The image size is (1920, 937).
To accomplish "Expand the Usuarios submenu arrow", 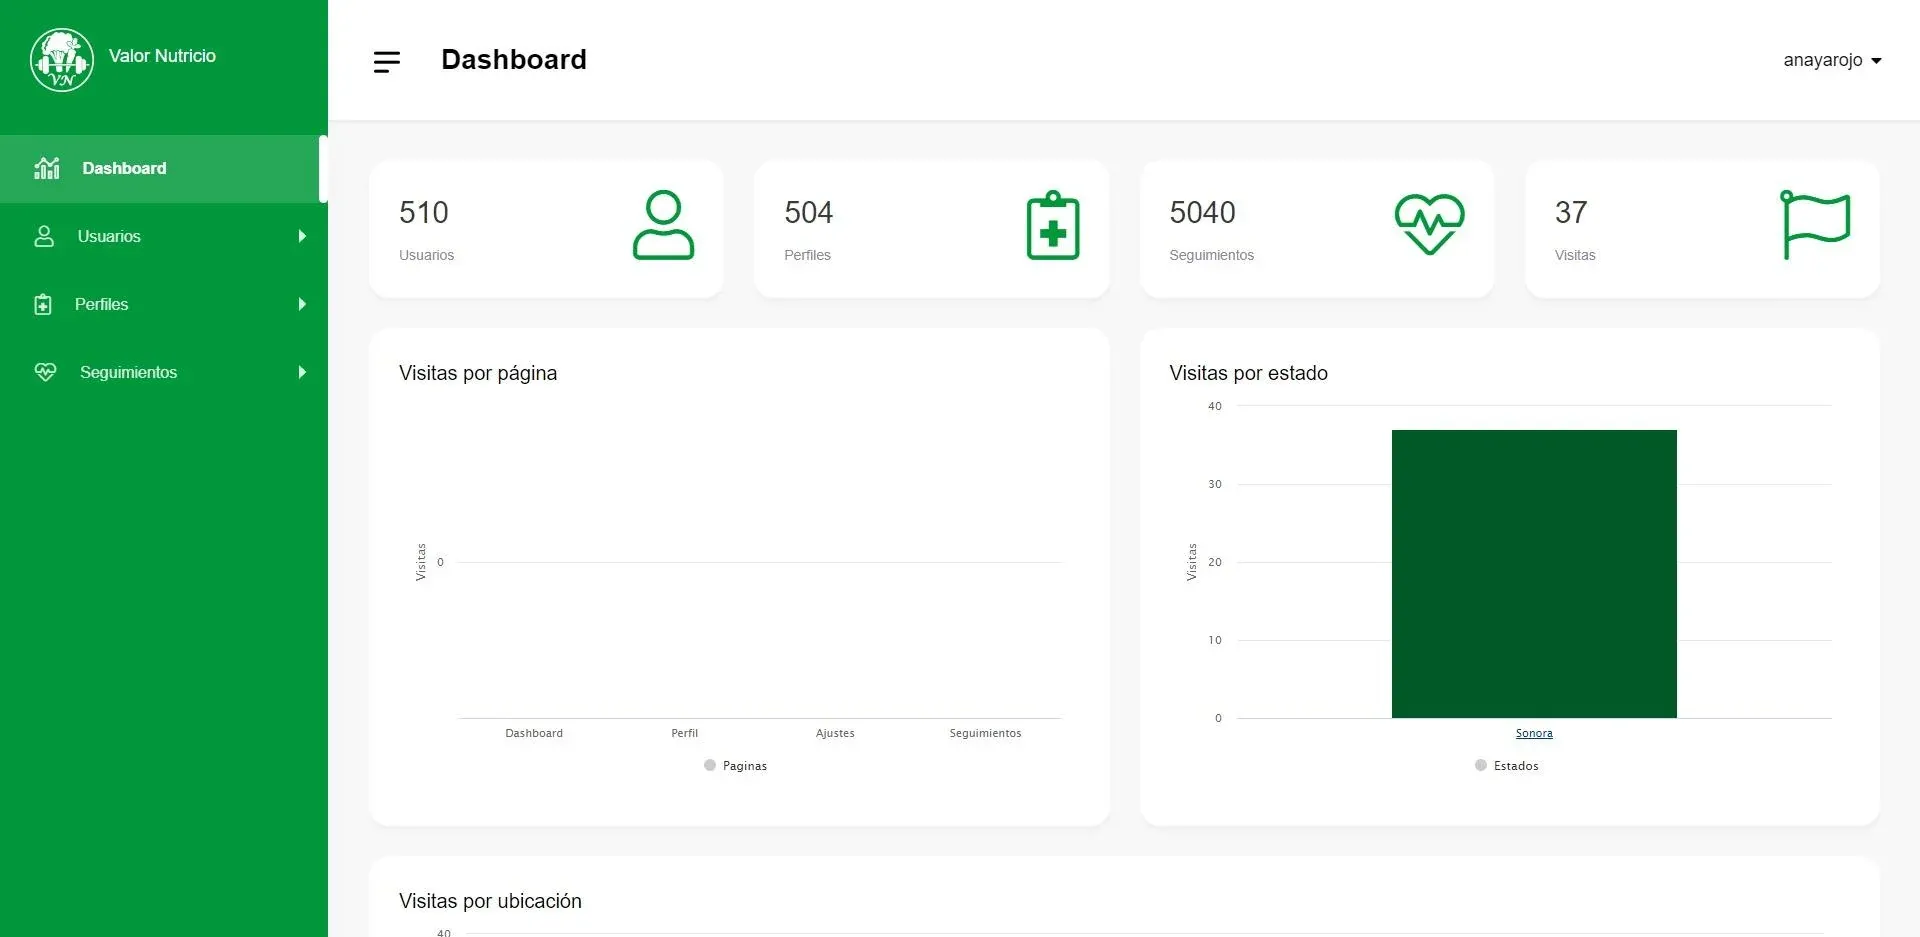I will click(302, 236).
